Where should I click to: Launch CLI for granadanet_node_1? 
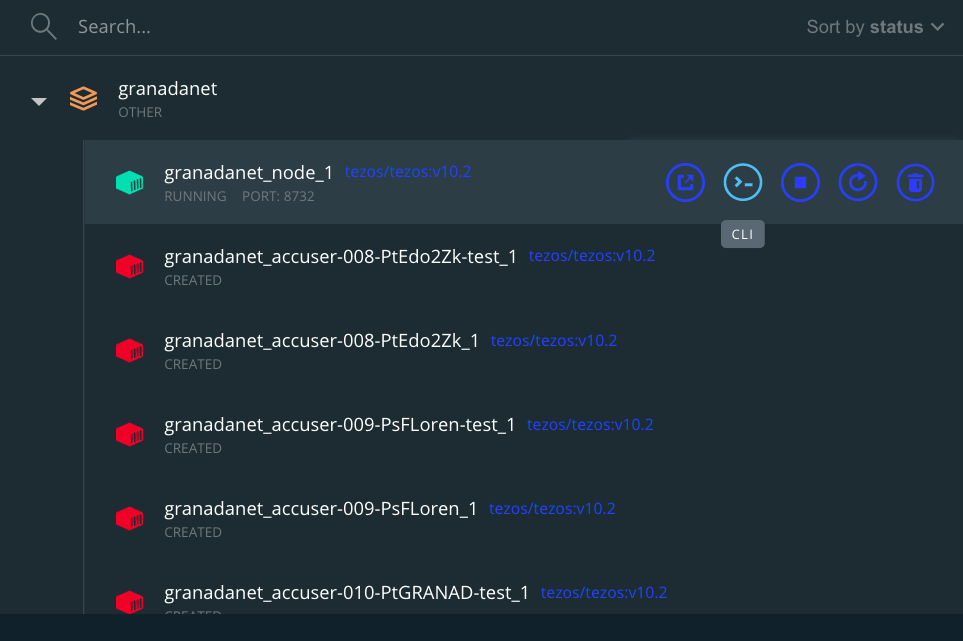(743, 182)
